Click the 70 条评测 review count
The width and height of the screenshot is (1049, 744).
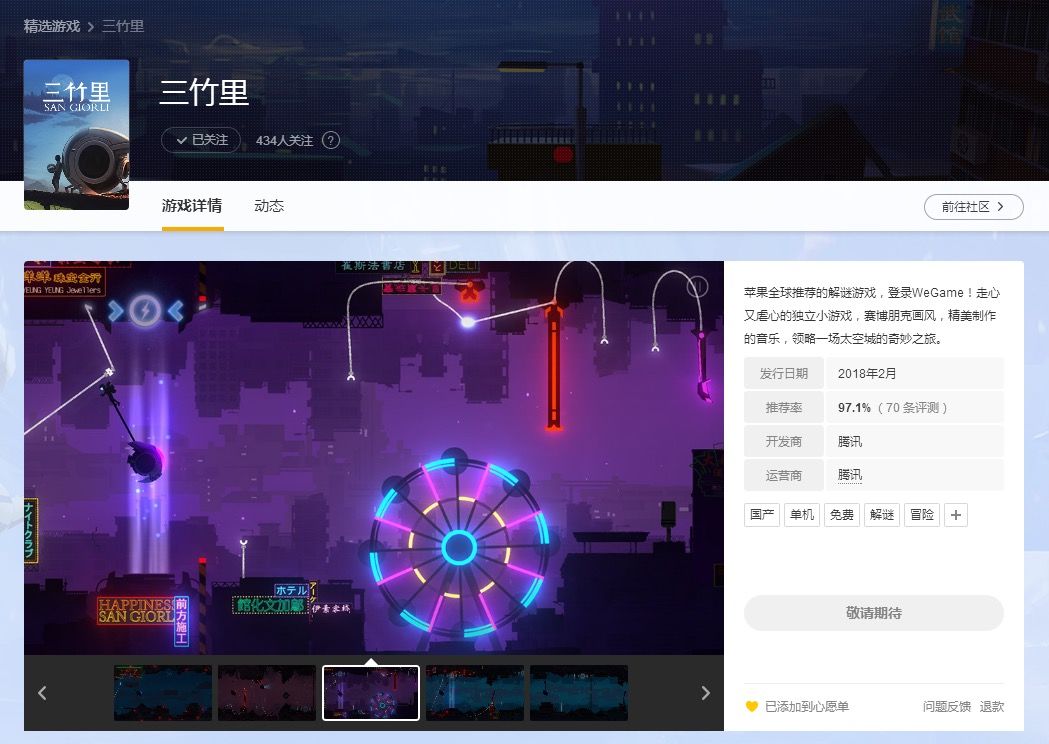pyautogui.click(x=913, y=407)
